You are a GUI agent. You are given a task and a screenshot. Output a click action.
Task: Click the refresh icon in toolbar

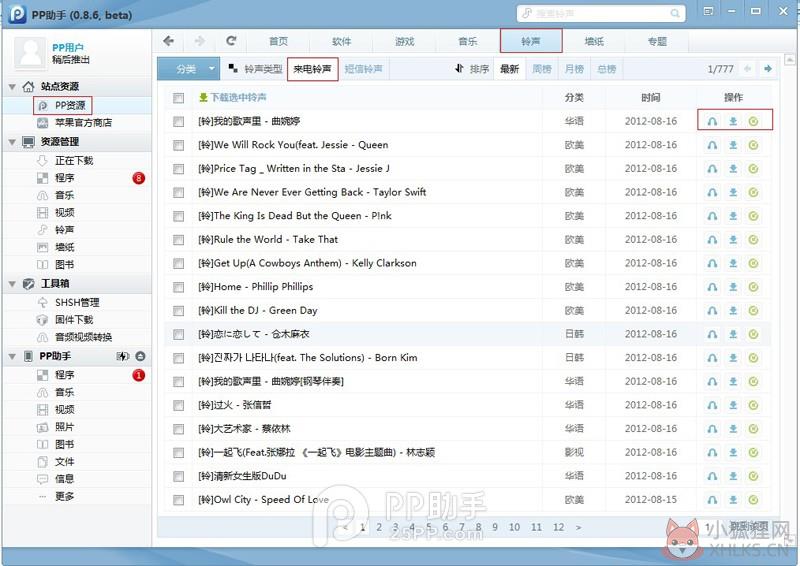(x=231, y=41)
